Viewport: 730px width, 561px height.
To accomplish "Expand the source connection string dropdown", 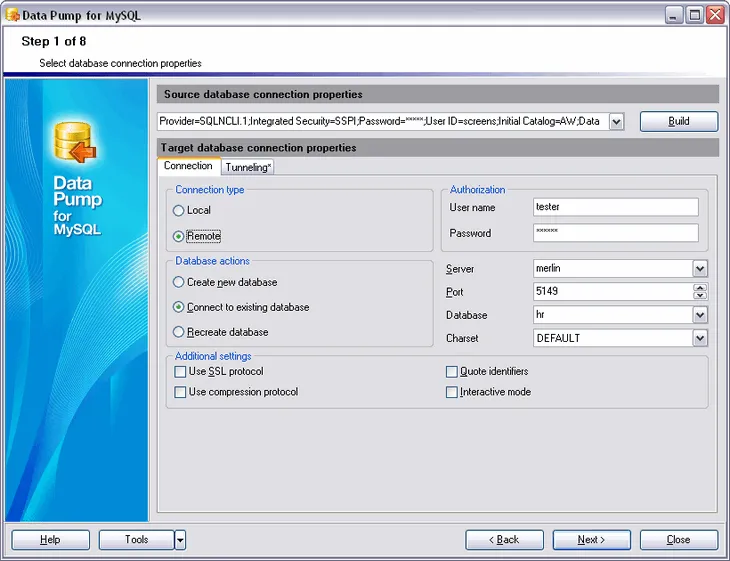I will [616, 122].
